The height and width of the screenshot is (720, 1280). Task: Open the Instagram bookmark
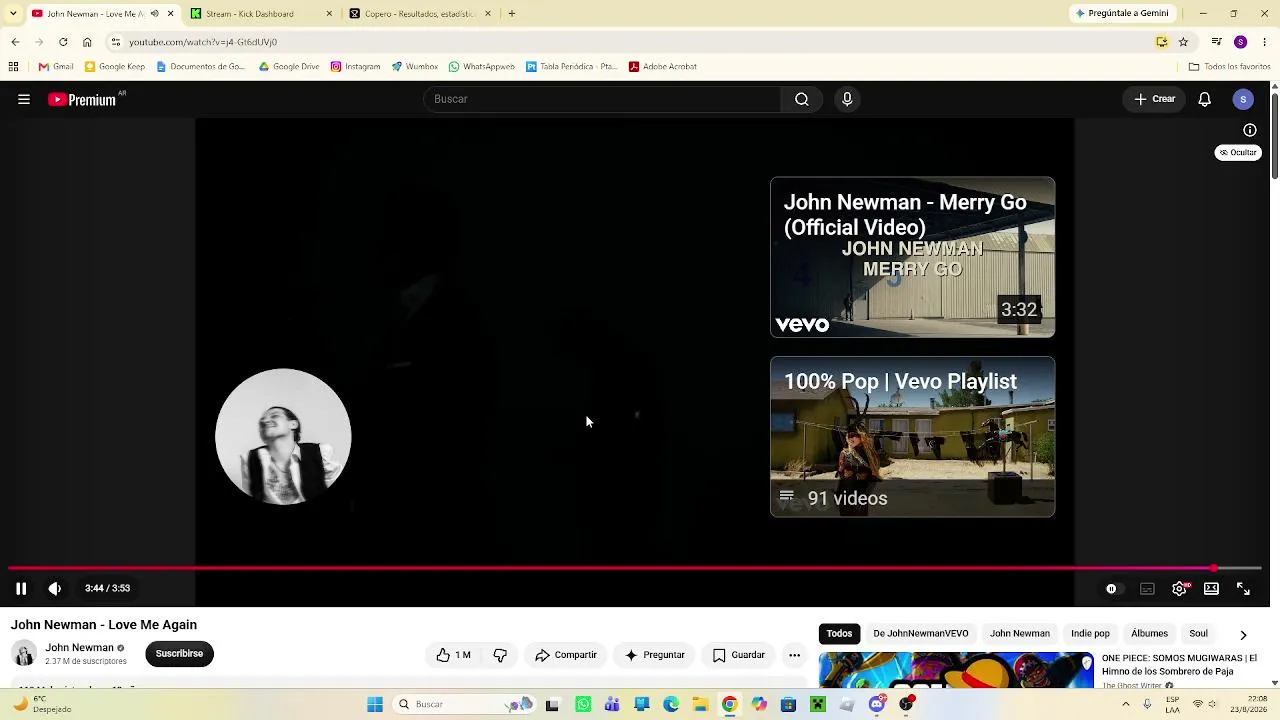pyautogui.click(x=355, y=67)
